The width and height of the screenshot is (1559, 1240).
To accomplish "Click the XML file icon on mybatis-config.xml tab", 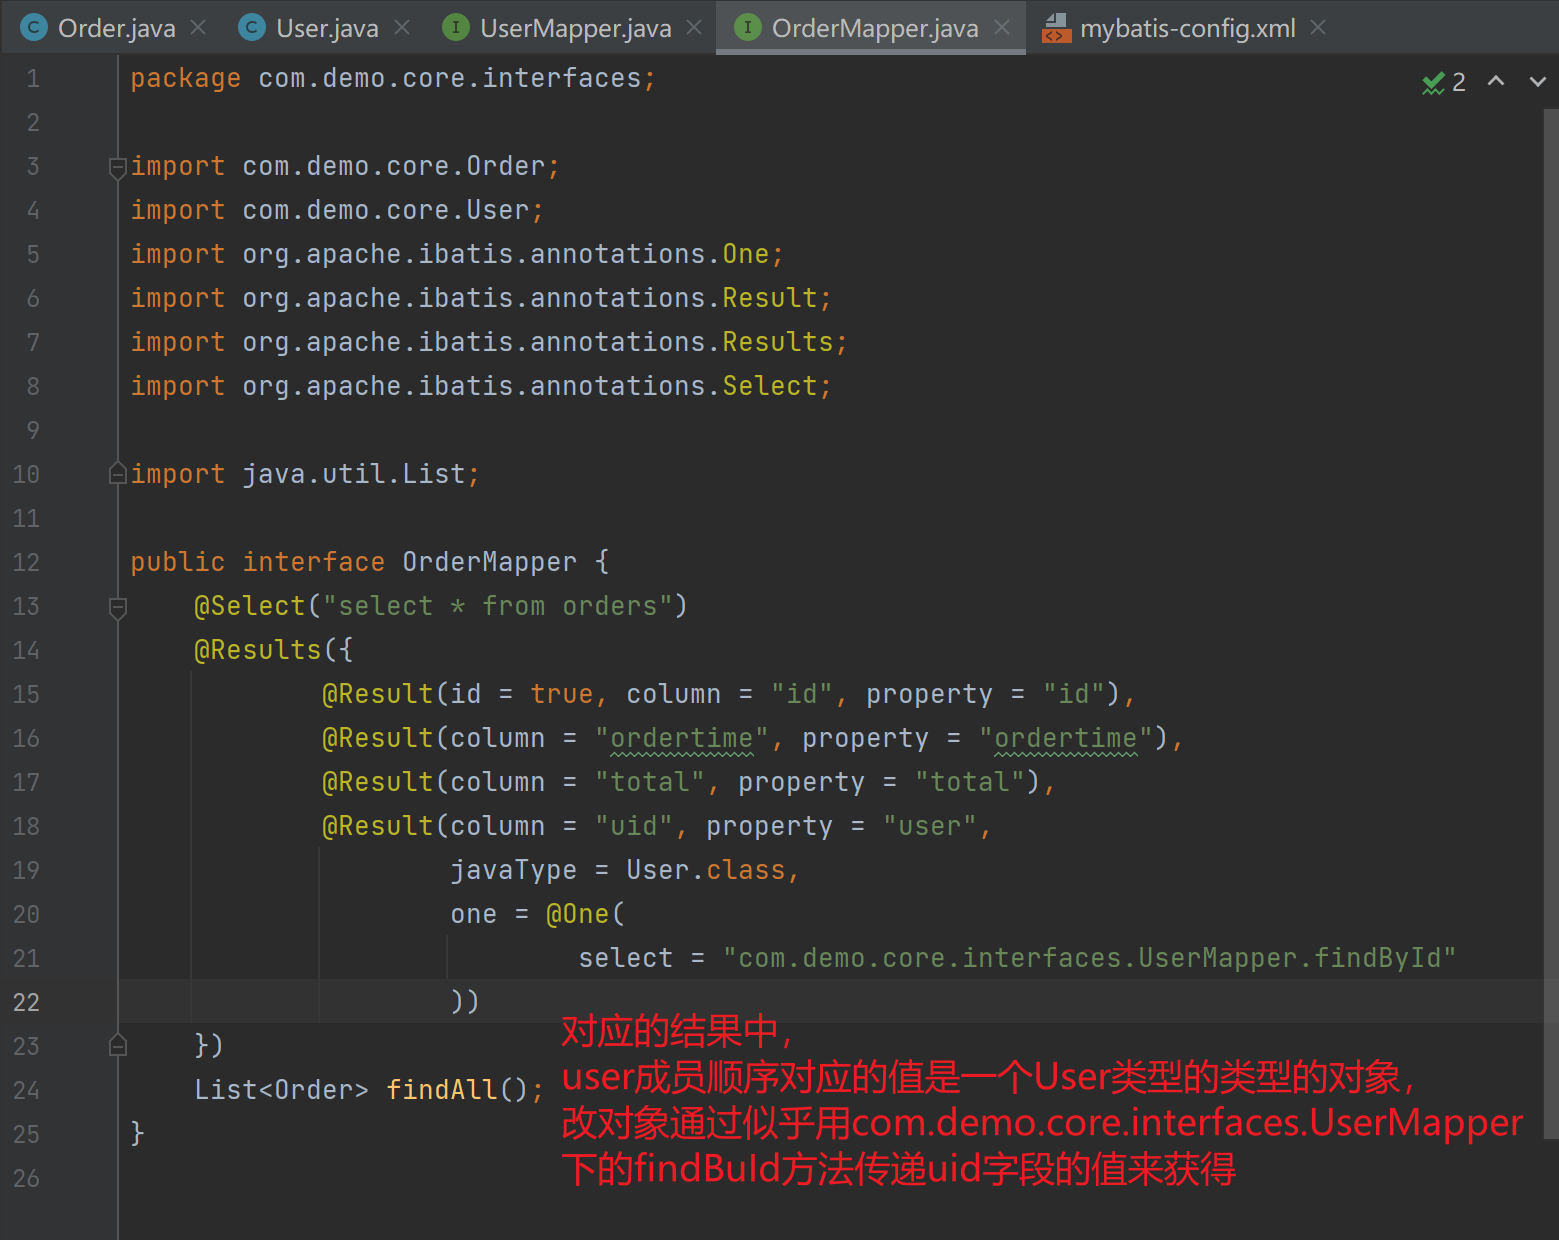I will click(x=1056, y=28).
